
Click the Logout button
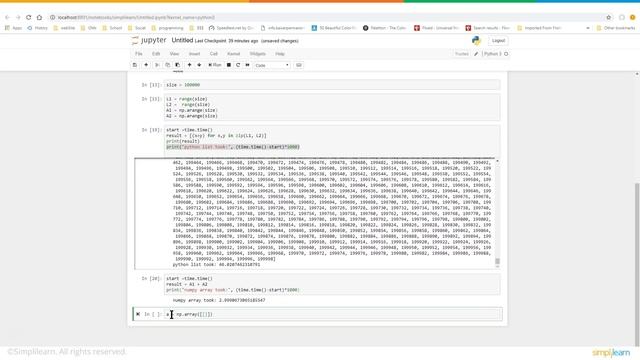click(498, 40)
